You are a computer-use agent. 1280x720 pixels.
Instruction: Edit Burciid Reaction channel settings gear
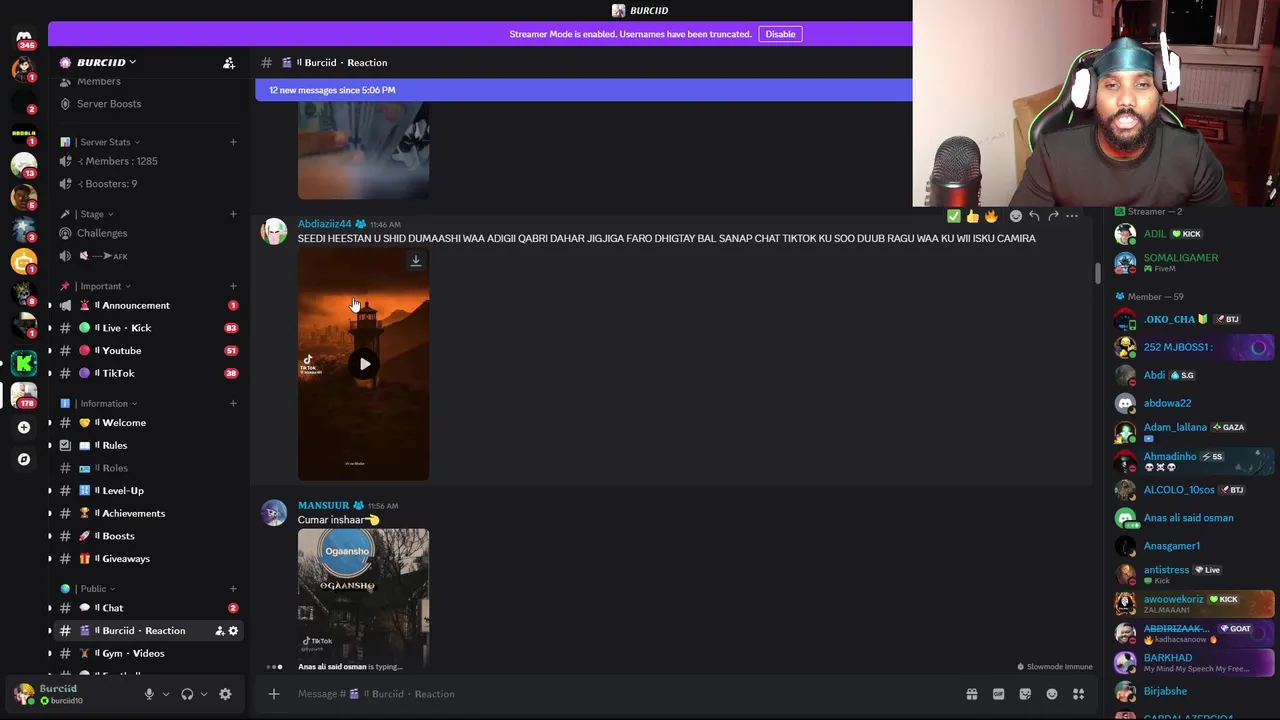(233, 631)
